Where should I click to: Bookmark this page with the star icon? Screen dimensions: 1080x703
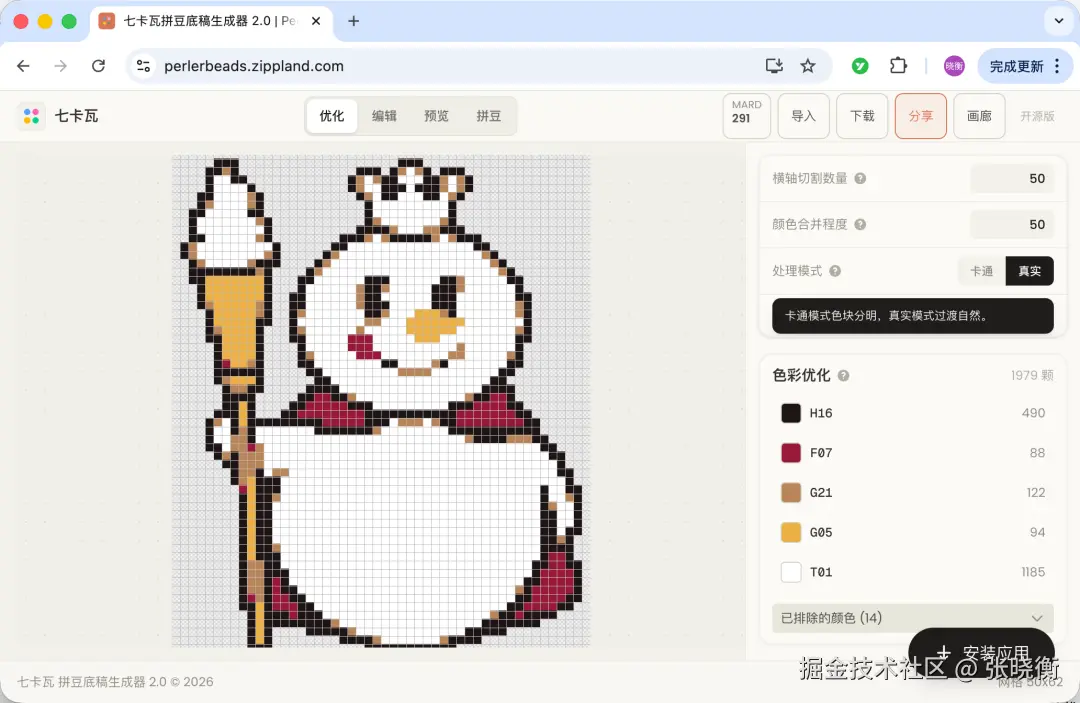[808, 66]
